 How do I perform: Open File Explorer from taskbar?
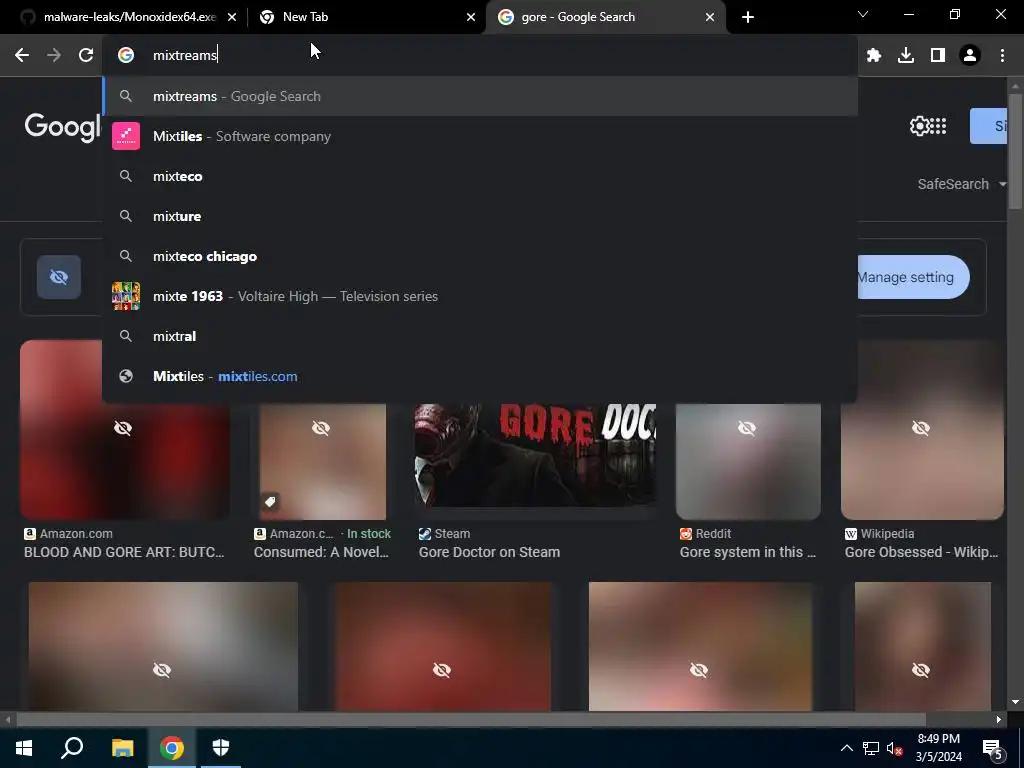(x=122, y=748)
